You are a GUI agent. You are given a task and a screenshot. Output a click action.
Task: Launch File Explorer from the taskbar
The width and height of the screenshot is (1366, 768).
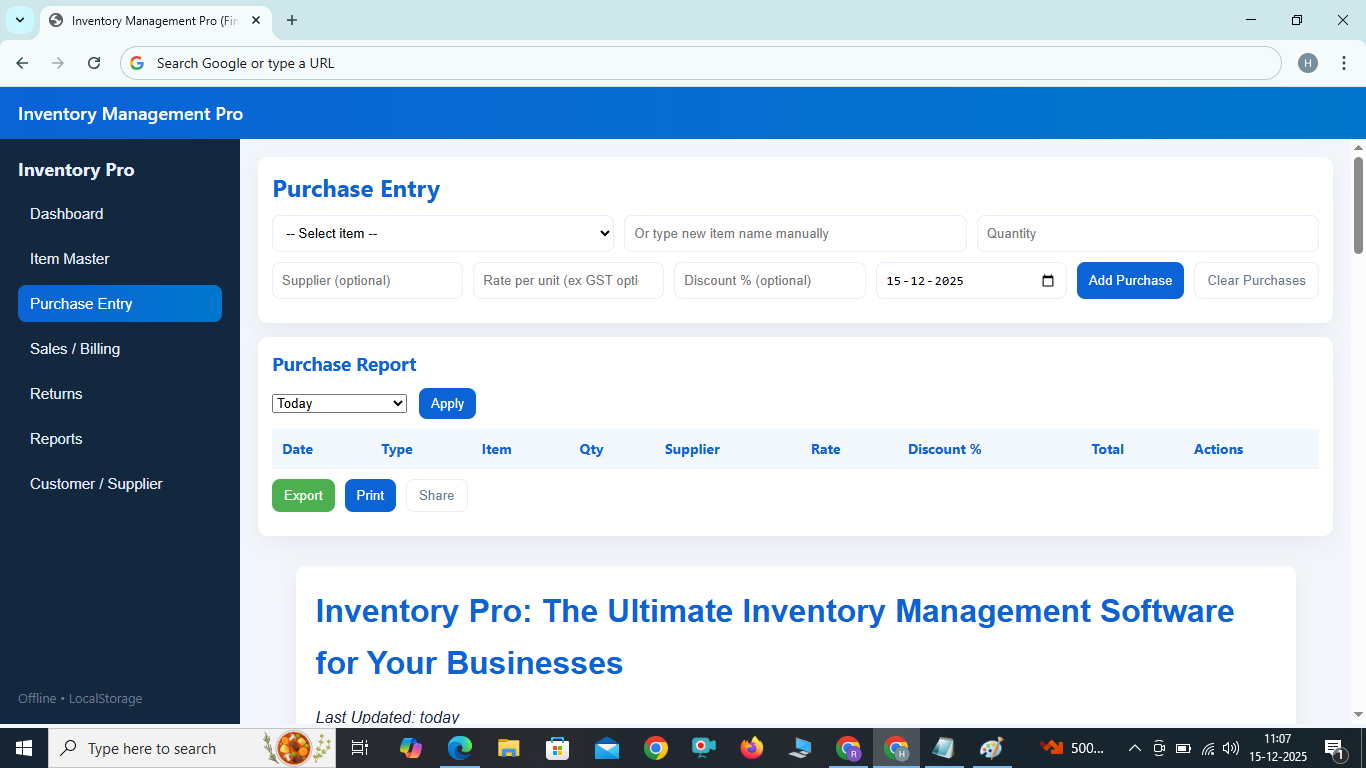[508, 747]
